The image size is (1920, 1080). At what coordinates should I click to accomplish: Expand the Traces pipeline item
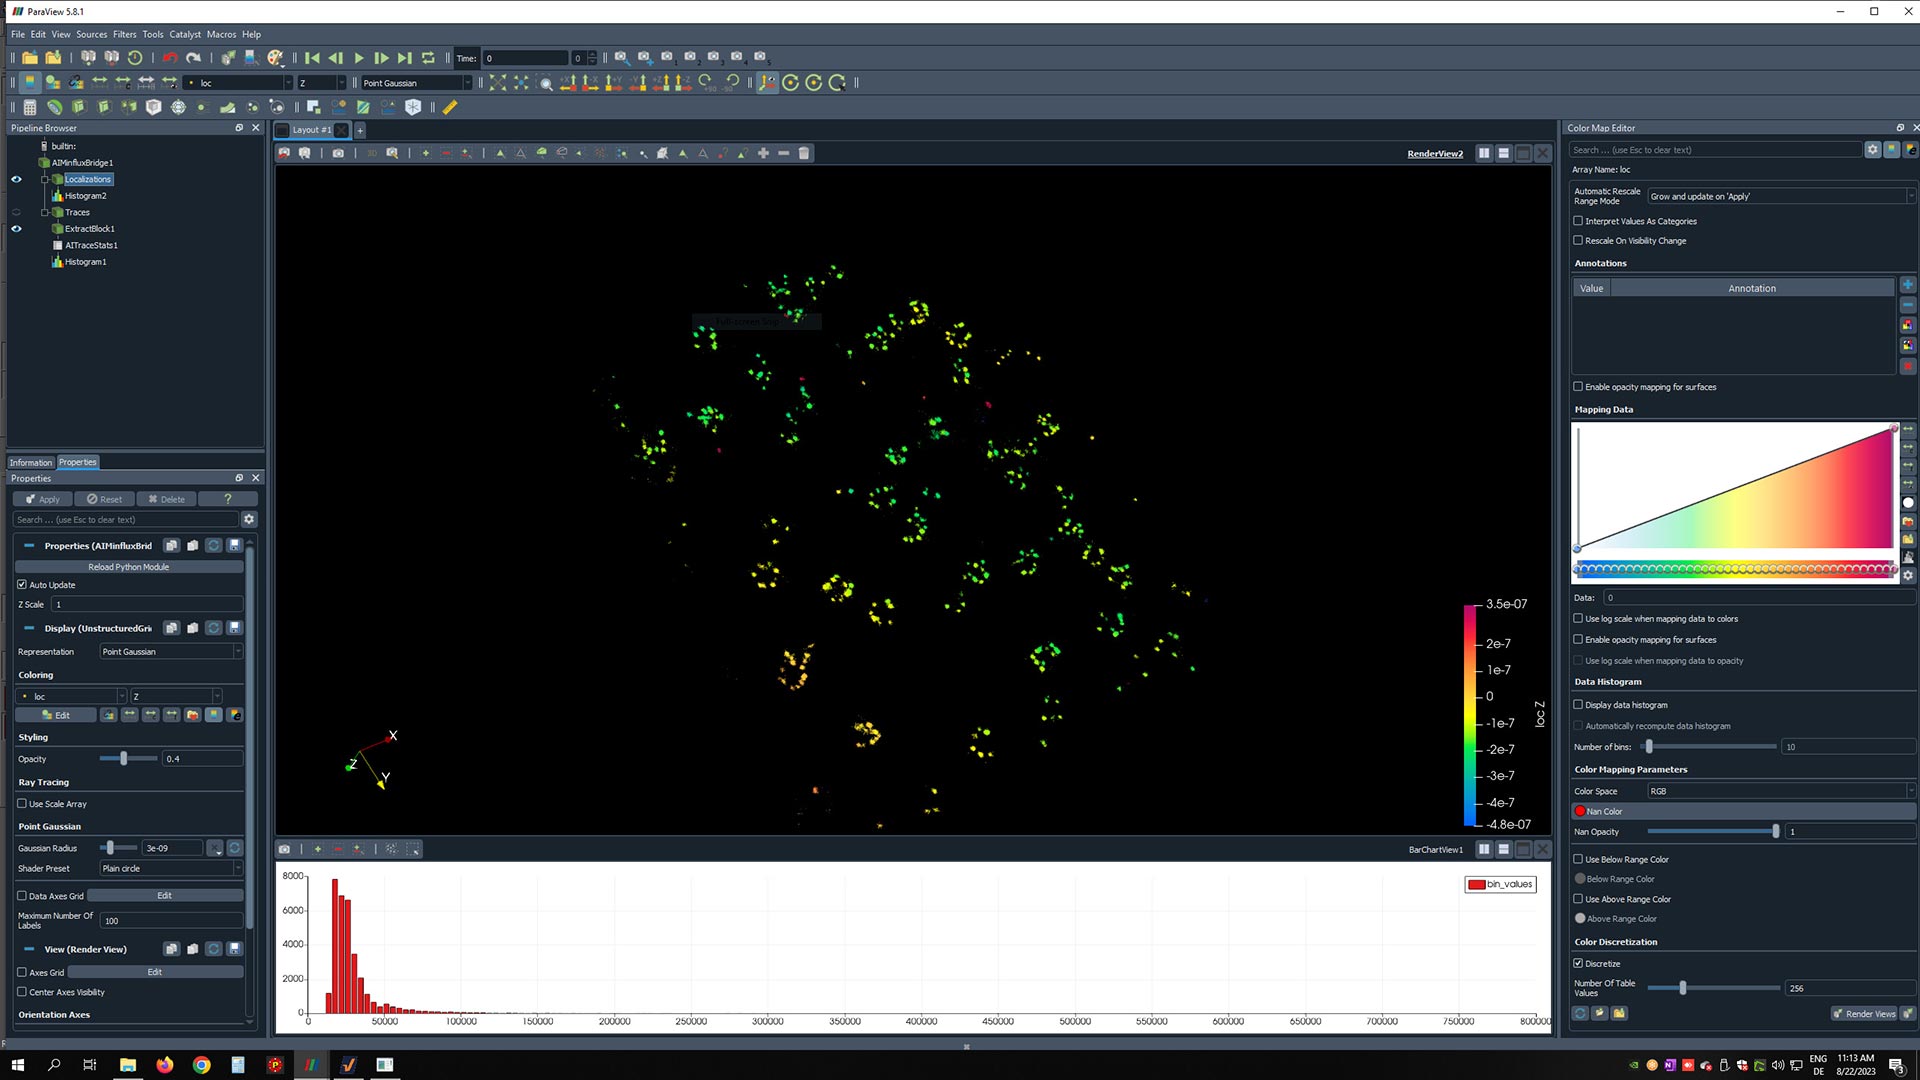click(x=44, y=212)
